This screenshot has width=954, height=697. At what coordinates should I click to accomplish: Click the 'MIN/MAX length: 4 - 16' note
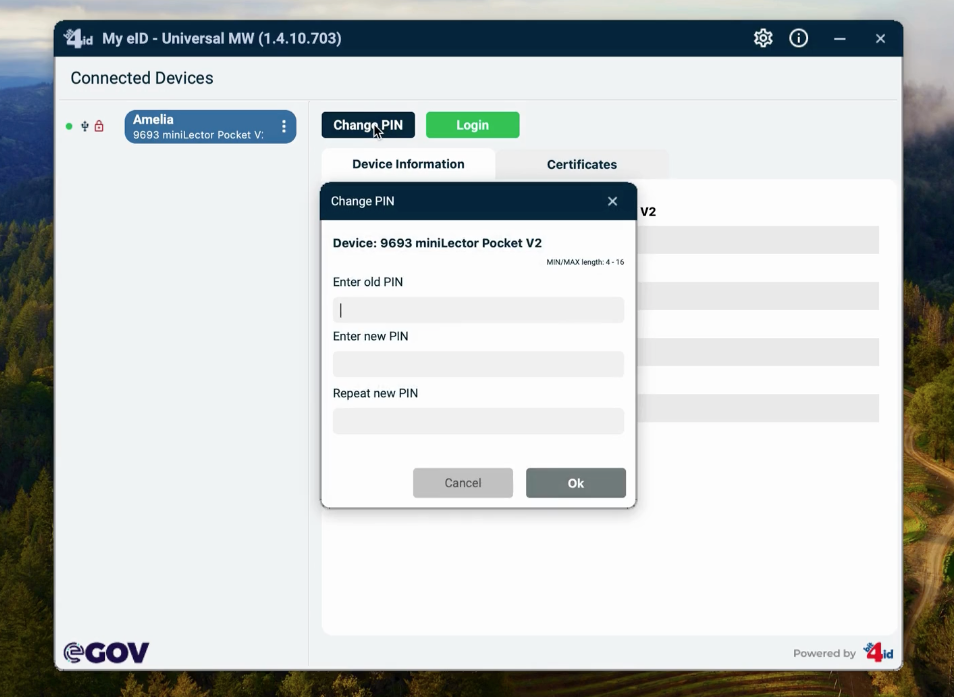585,262
